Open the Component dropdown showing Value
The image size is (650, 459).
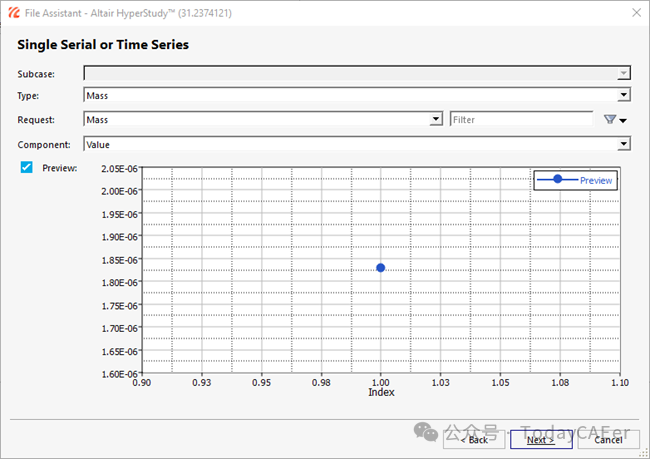[x=623, y=144]
